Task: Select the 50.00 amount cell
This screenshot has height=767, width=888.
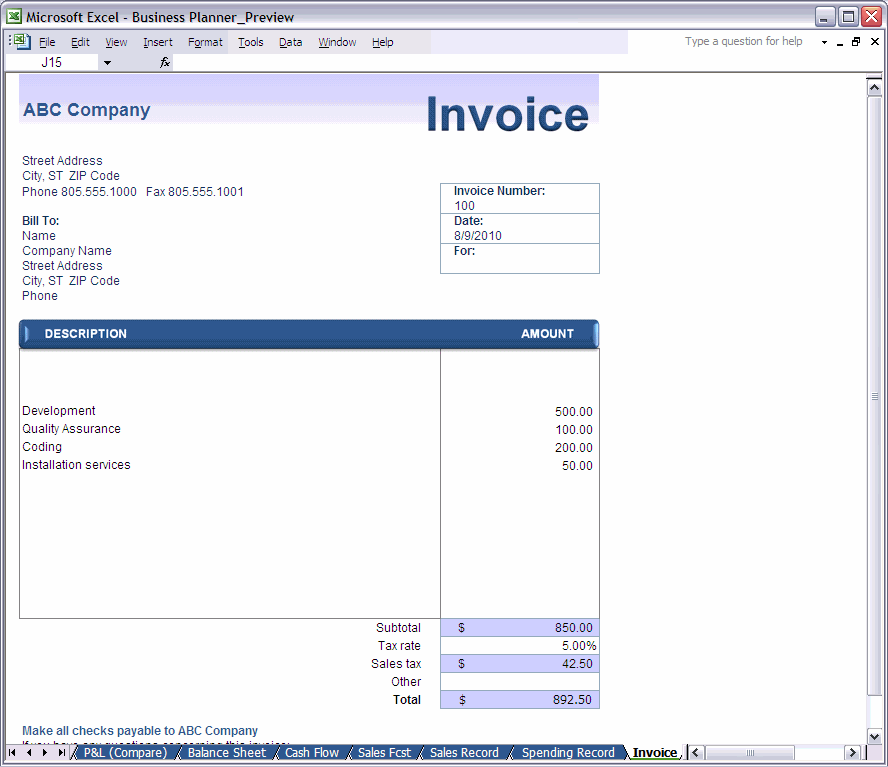Action: [577, 466]
